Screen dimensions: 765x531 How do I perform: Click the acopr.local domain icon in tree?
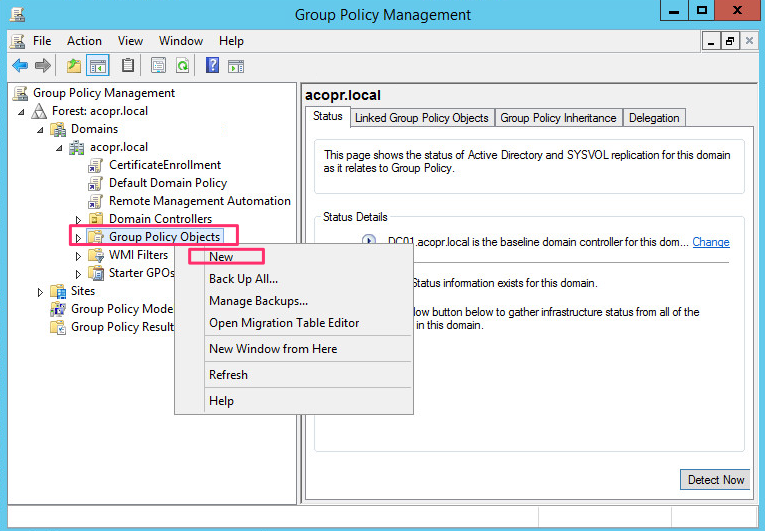pos(77,147)
